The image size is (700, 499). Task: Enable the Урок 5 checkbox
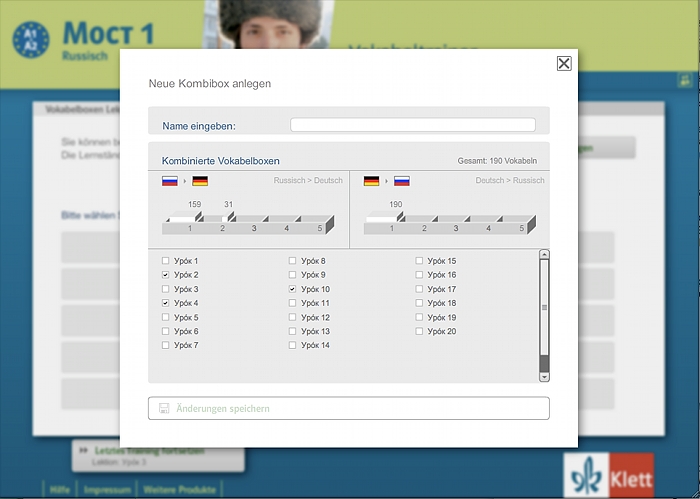coord(165,317)
